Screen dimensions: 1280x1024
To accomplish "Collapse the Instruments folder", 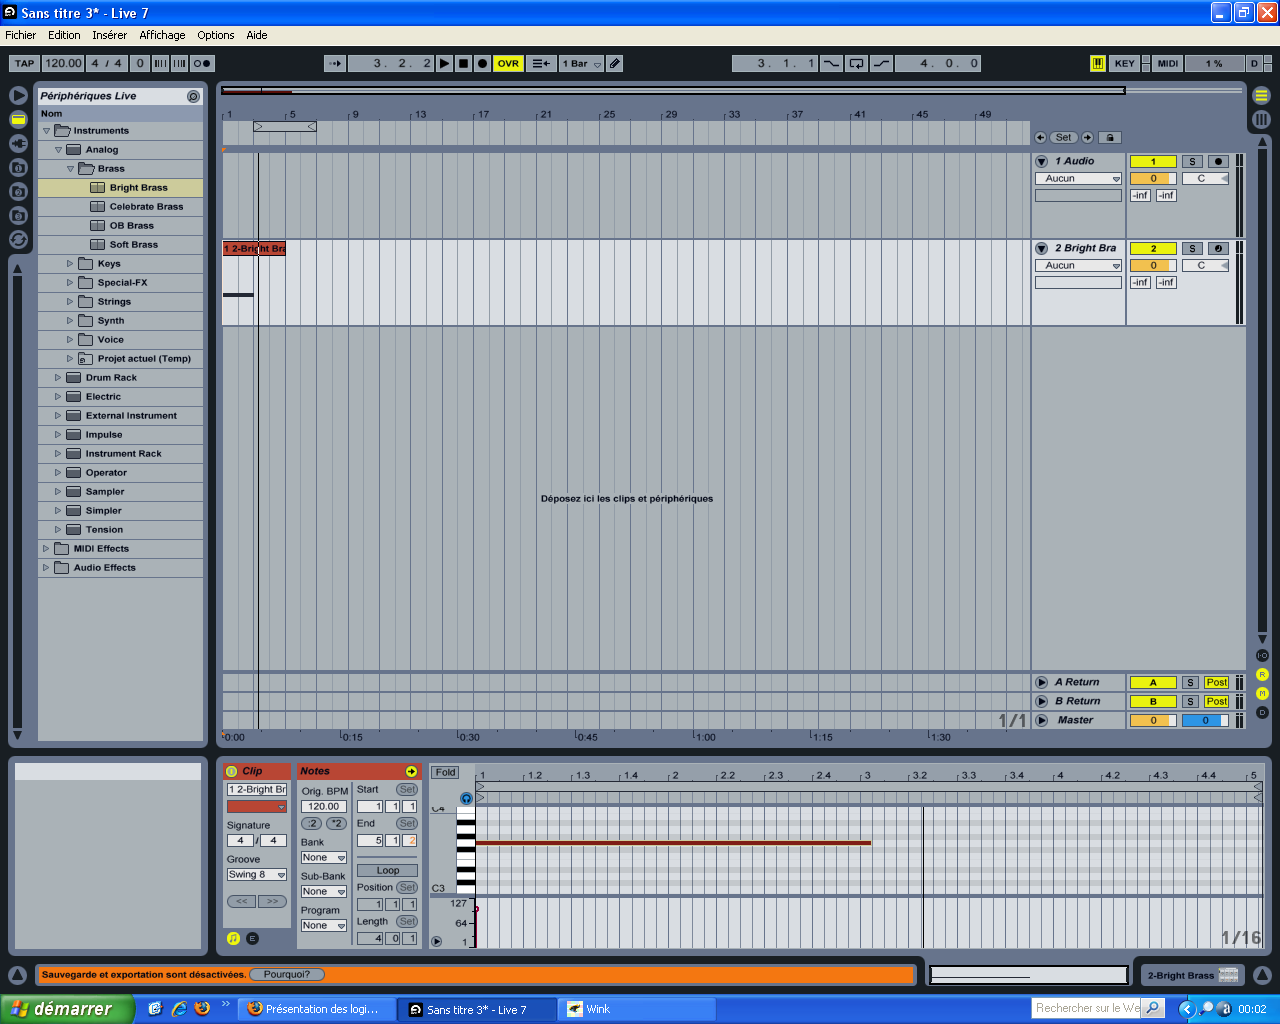I will click(46, 131).
